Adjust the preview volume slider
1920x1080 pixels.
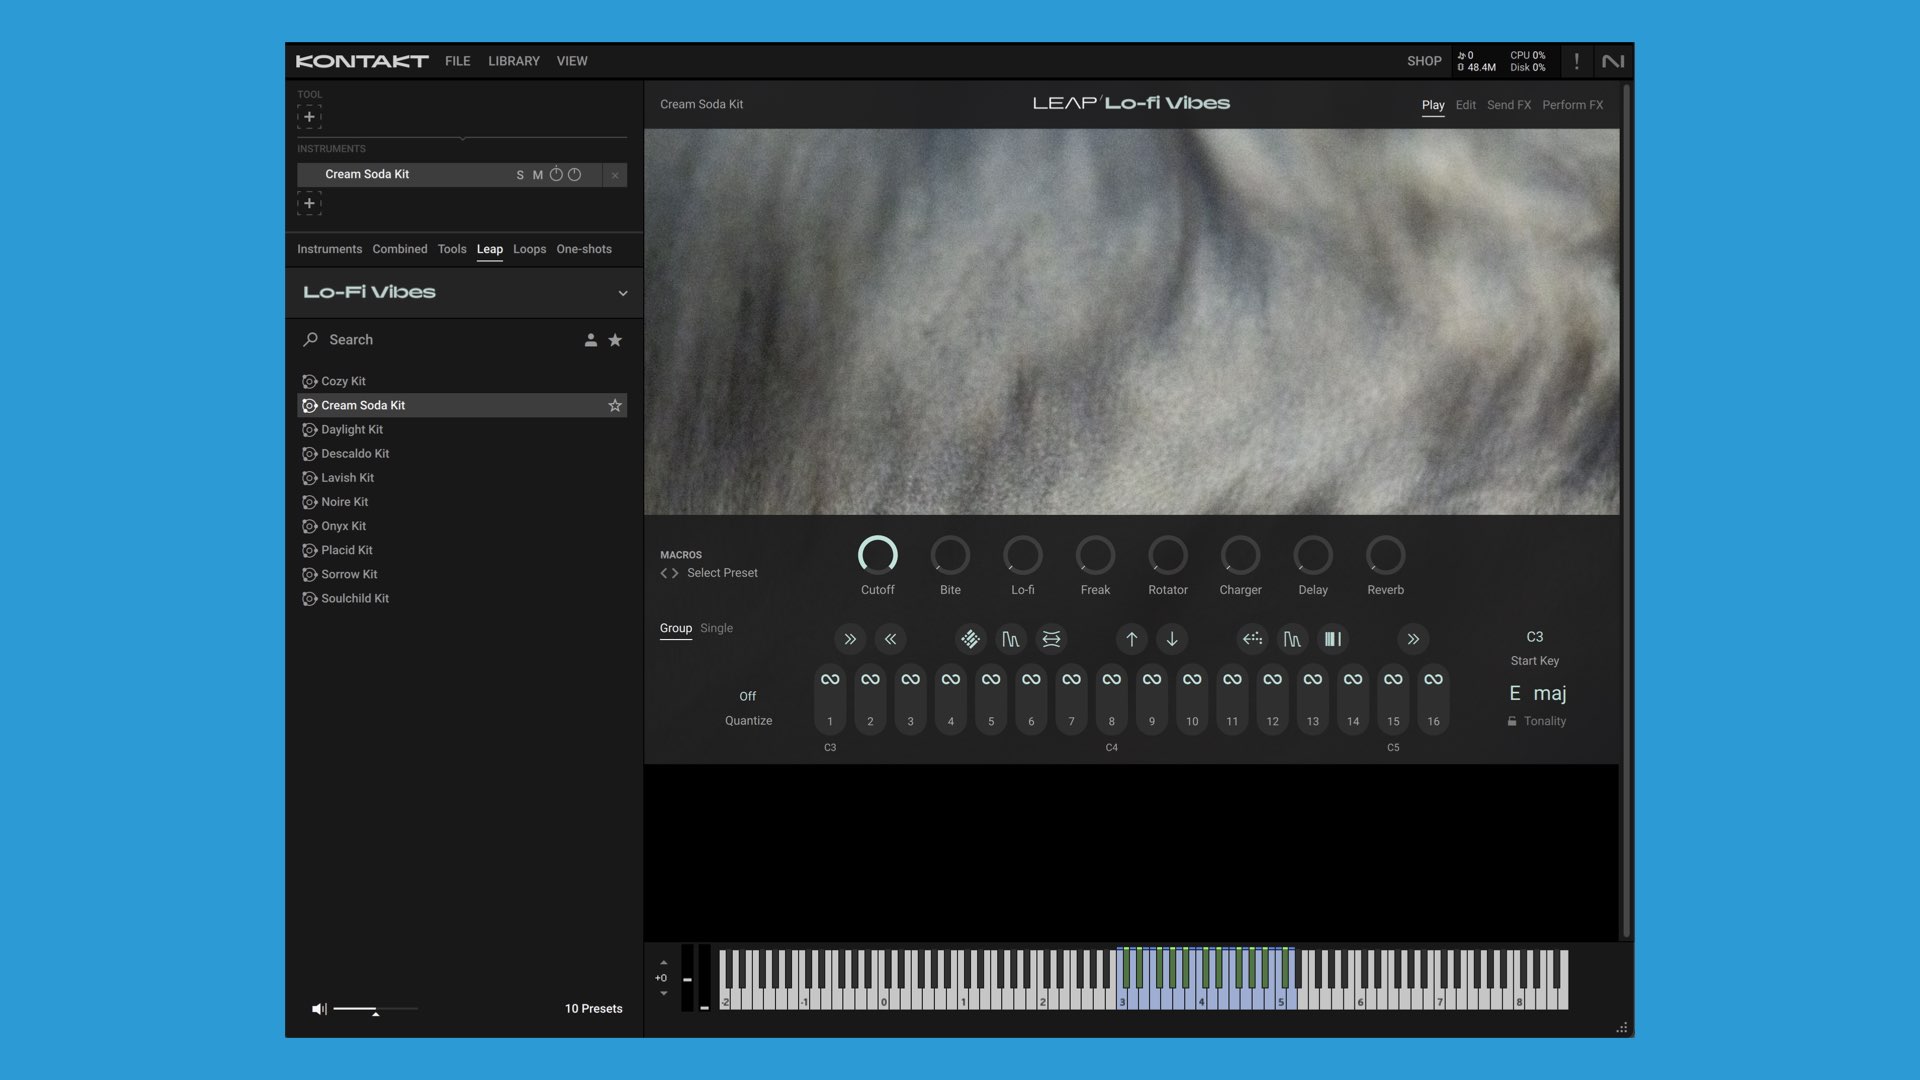click(x=375, y=1009)
